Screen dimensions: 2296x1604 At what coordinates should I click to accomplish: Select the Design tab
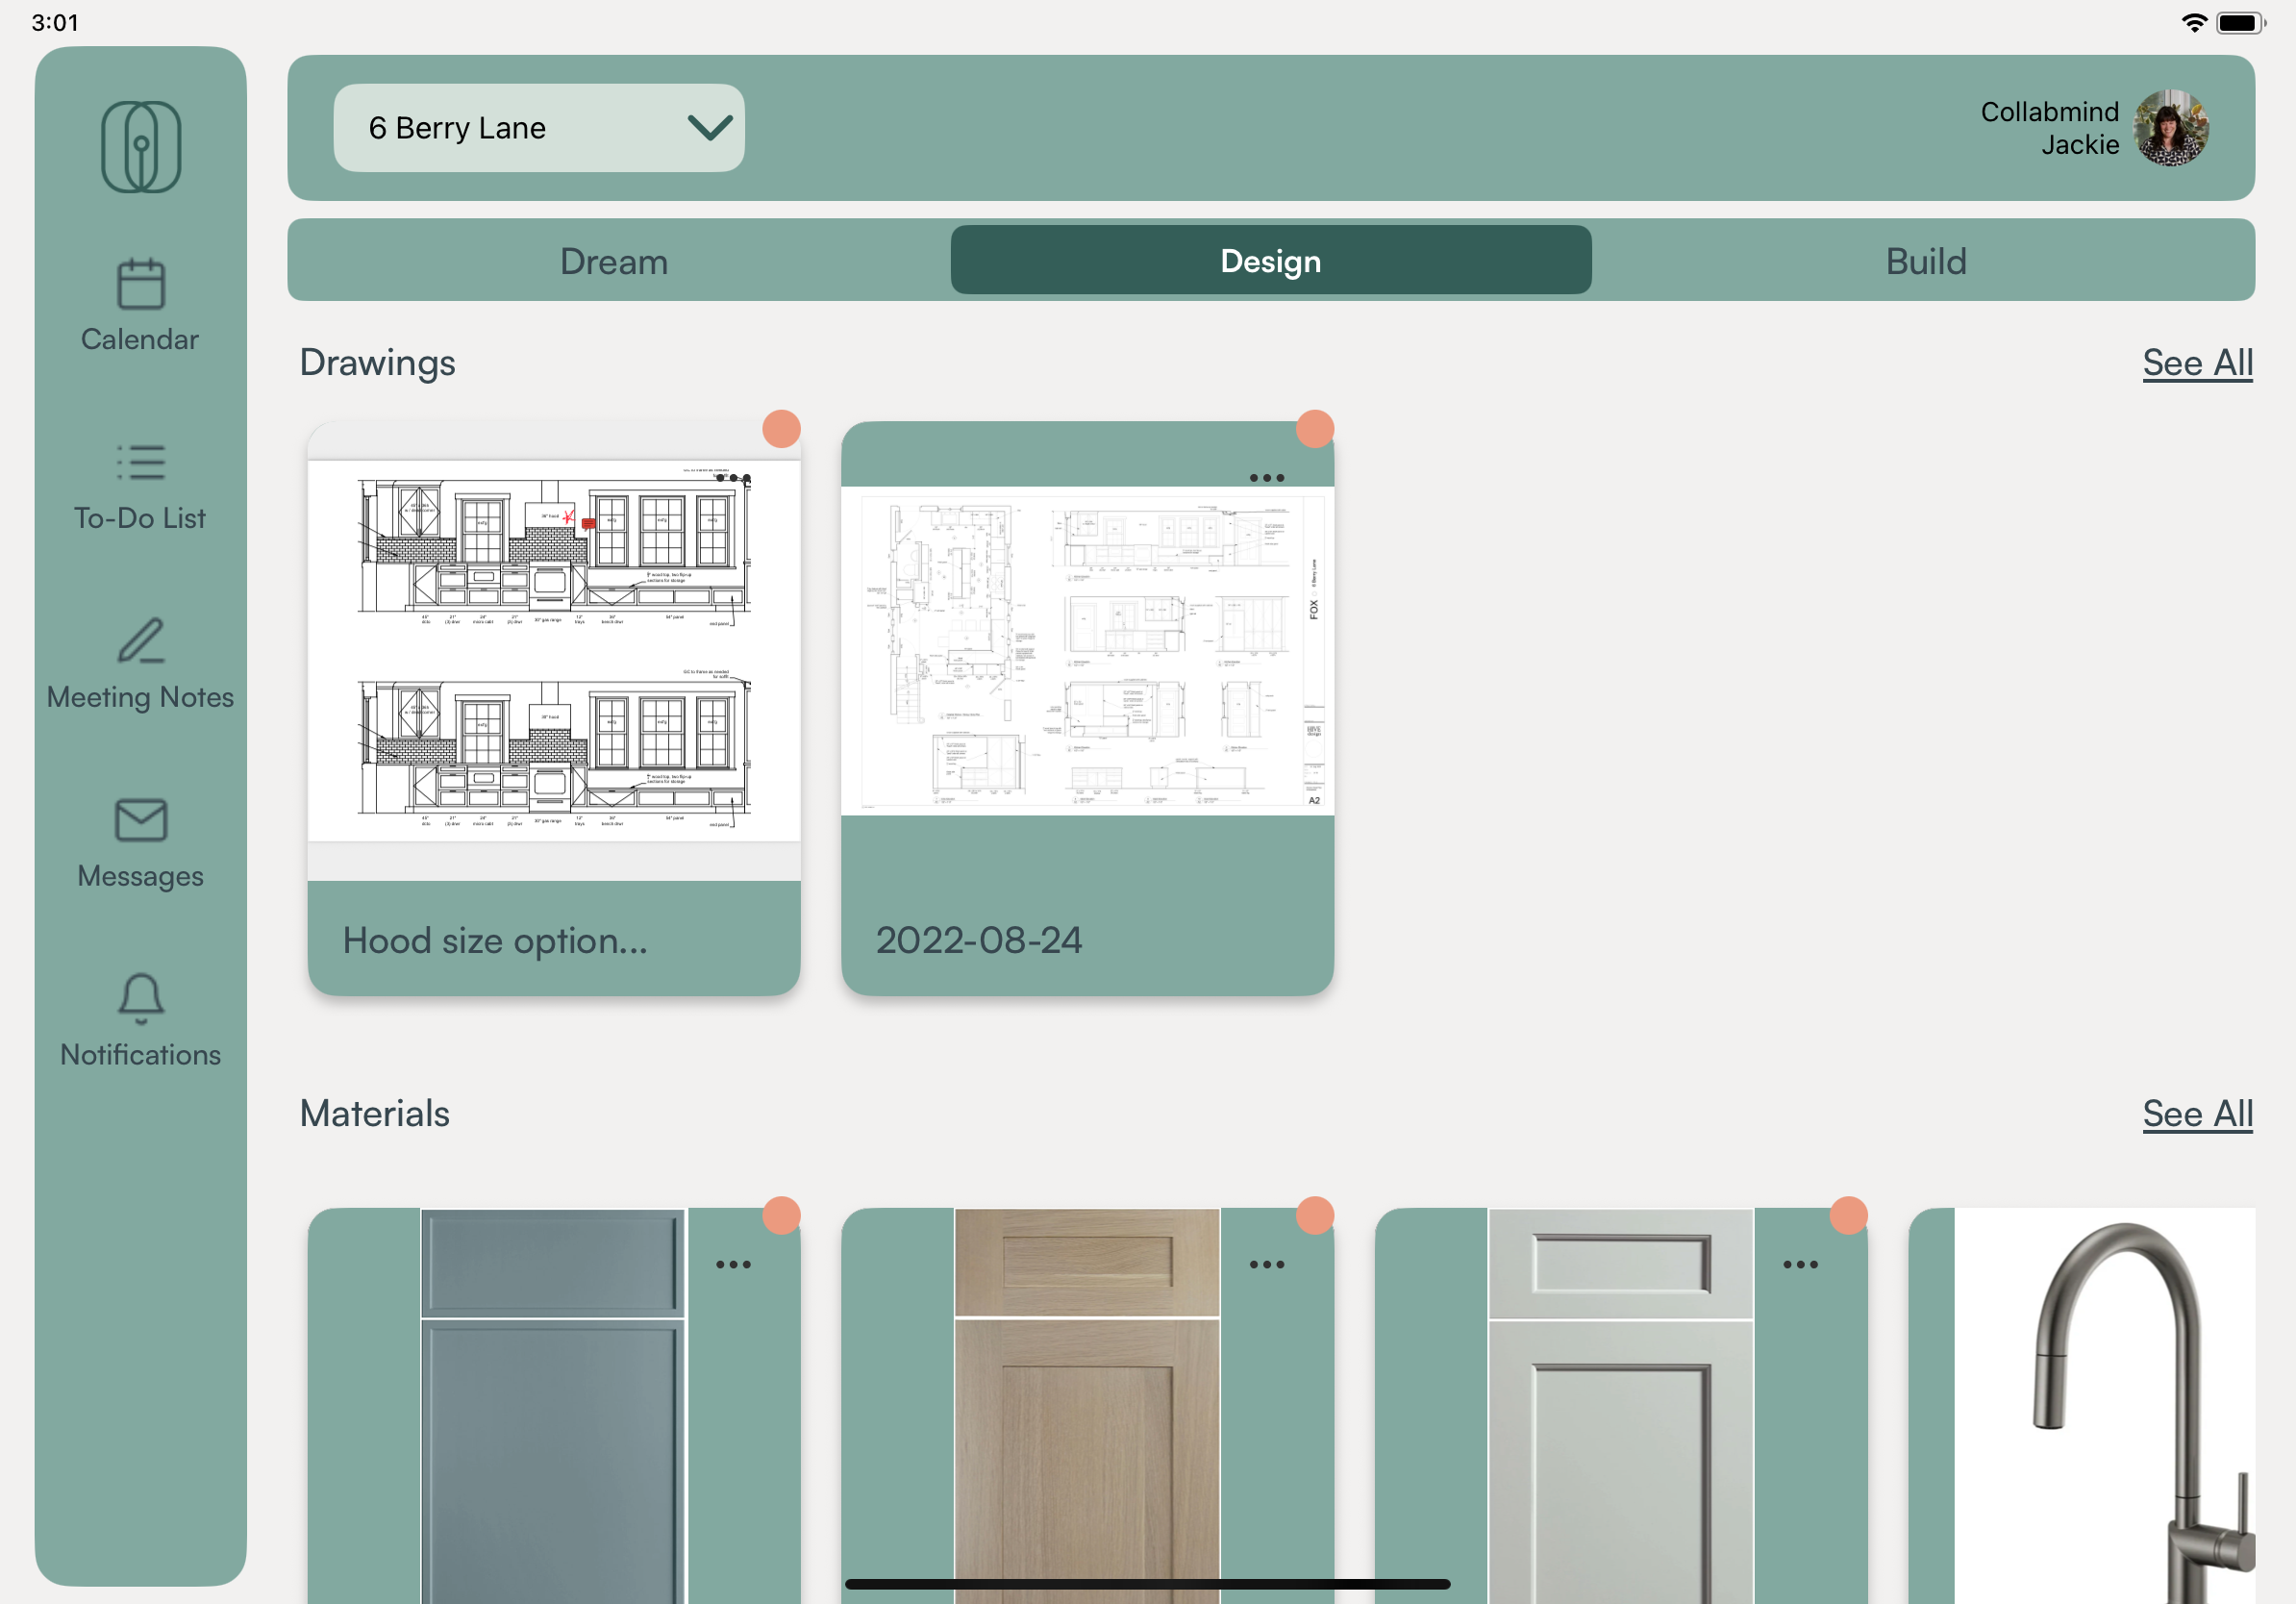1270,261
